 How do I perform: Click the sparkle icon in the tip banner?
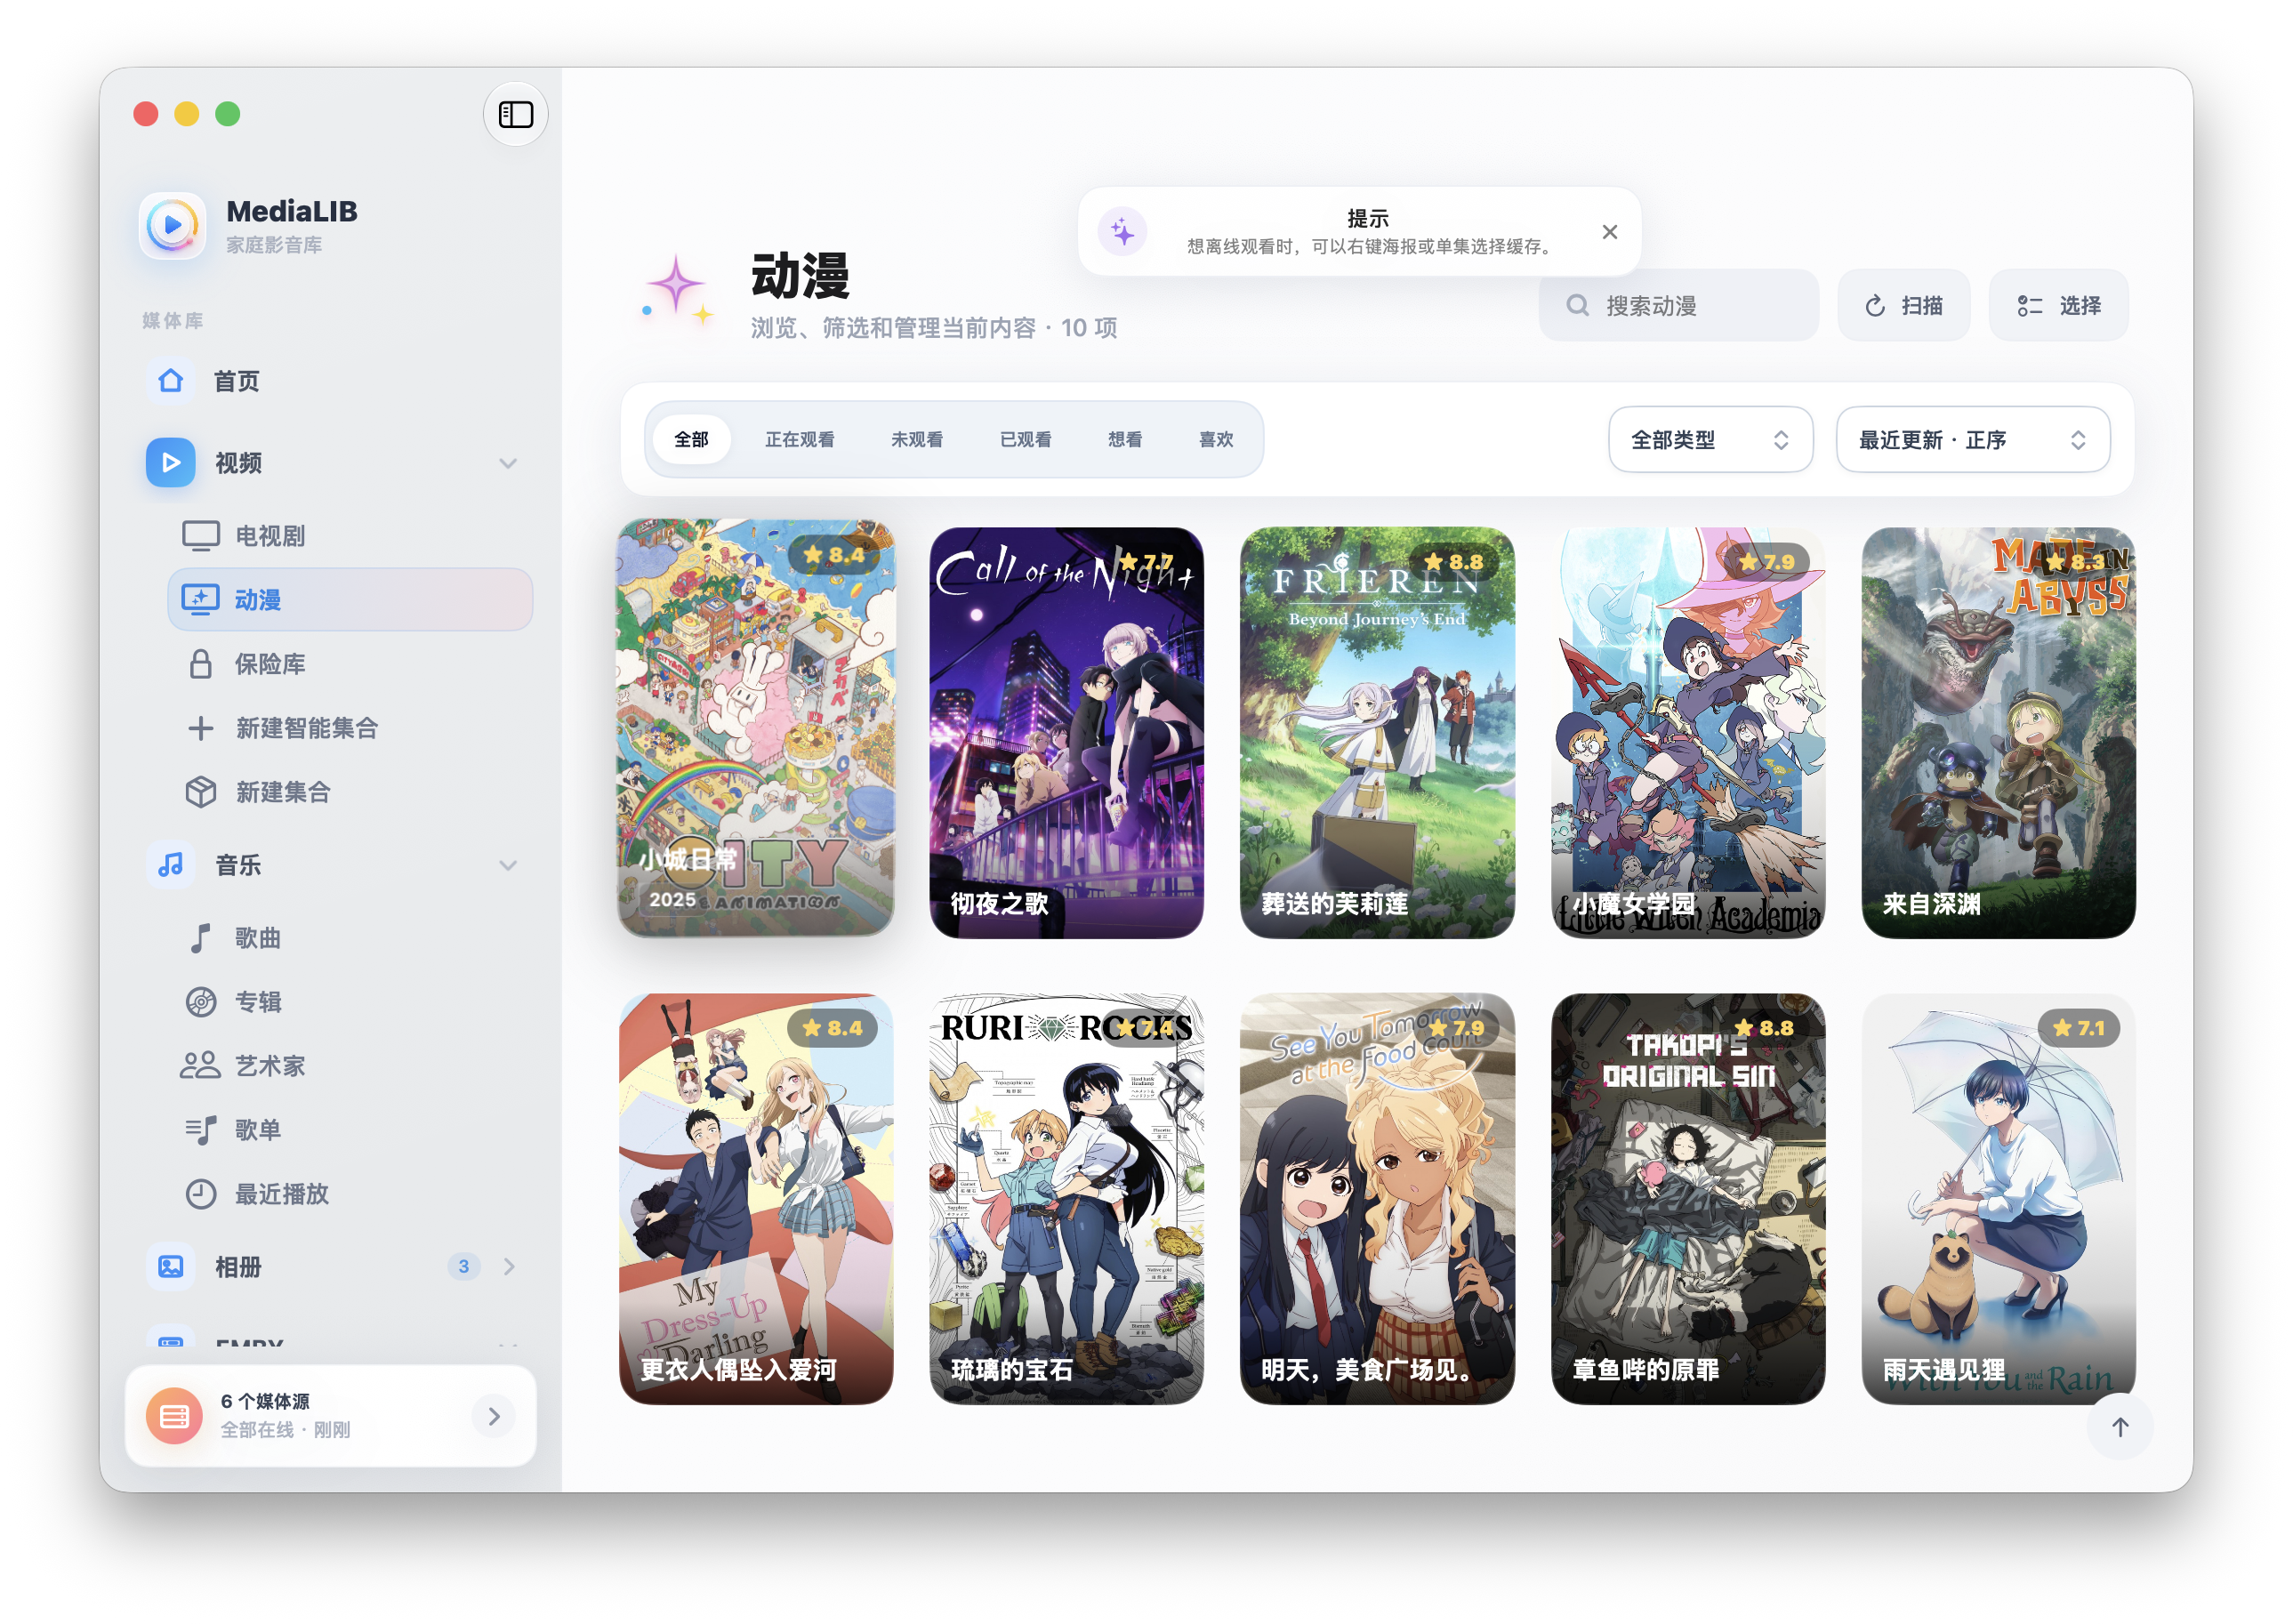pos(1123,232)
